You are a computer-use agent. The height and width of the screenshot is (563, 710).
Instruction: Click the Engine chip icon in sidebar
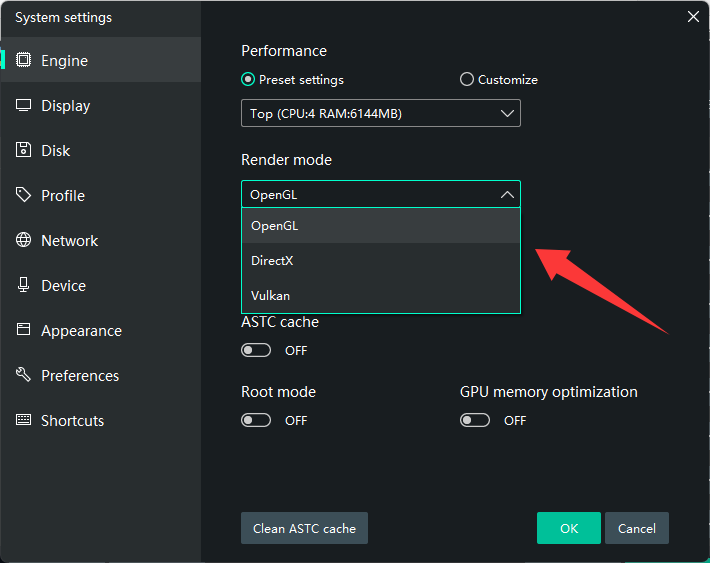click(x=23, y=60)
